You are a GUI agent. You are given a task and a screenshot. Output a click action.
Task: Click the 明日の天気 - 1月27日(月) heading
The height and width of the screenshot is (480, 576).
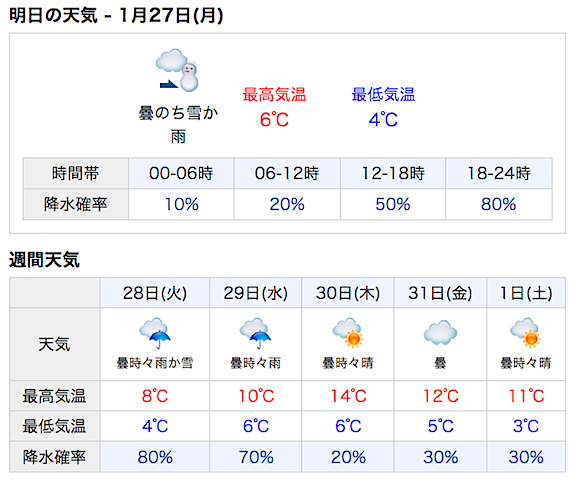pyautogui.click(x=116, y=15)
